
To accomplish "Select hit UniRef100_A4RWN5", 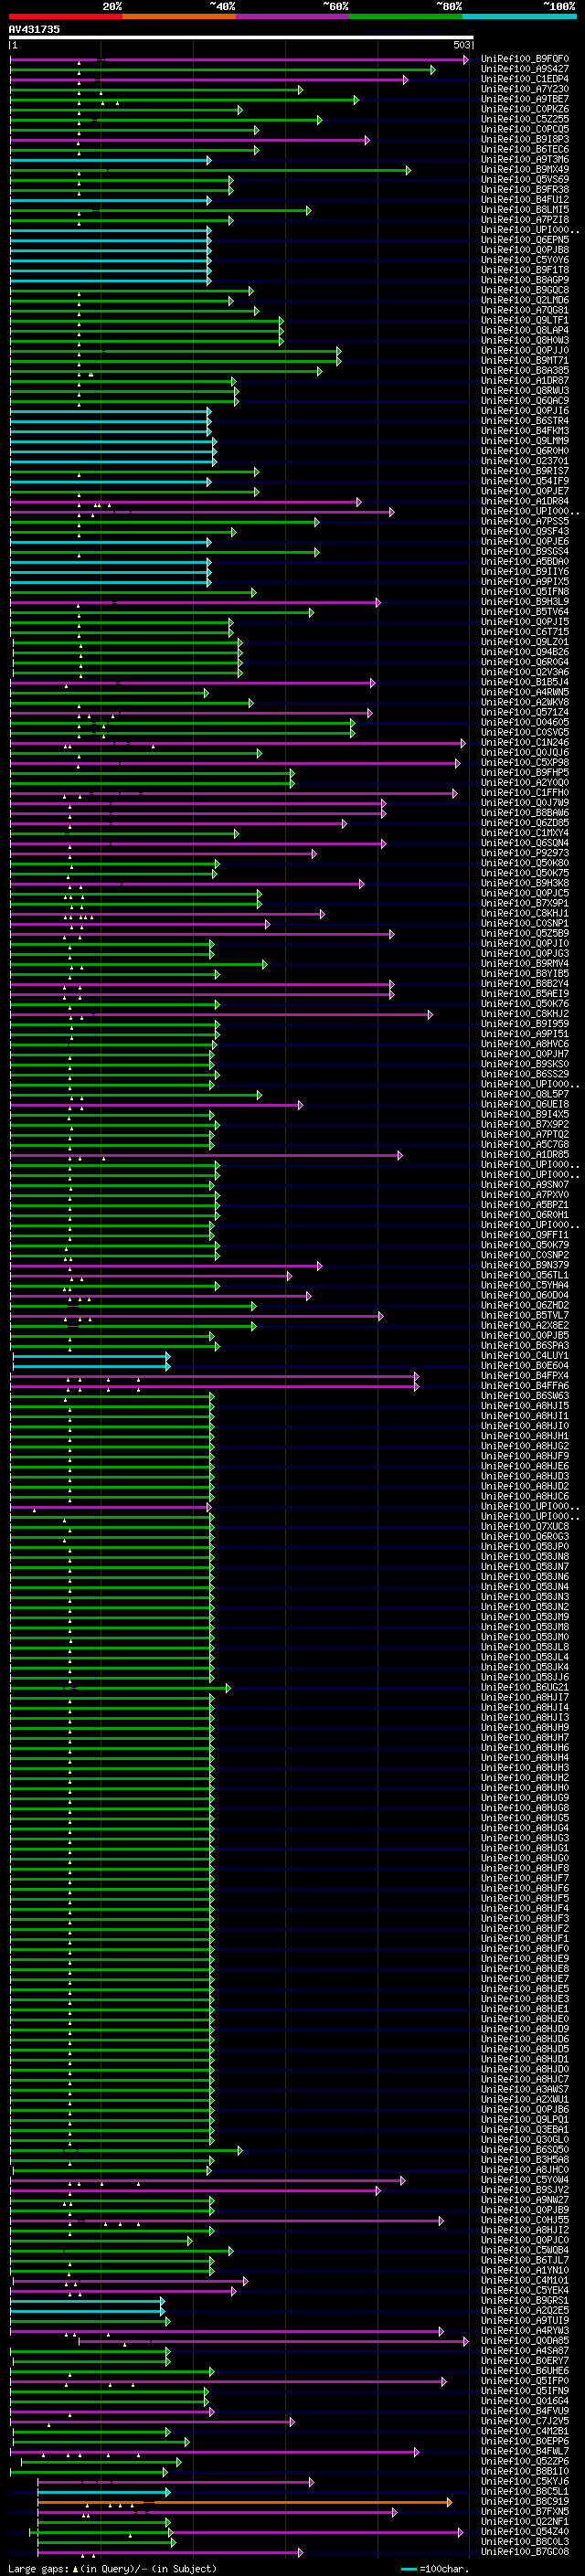I will [525, 692].
